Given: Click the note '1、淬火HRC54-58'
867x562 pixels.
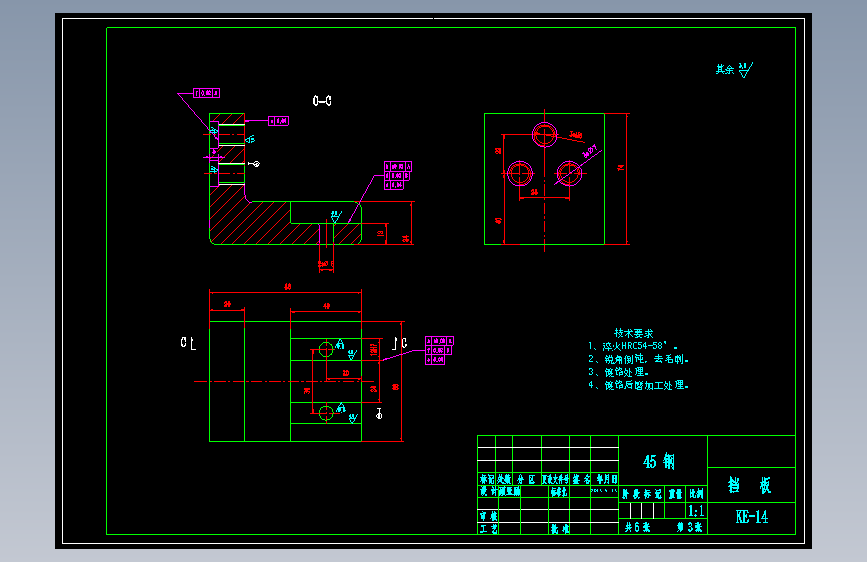Looking at the screenshot, I should (x=633, y=346).
